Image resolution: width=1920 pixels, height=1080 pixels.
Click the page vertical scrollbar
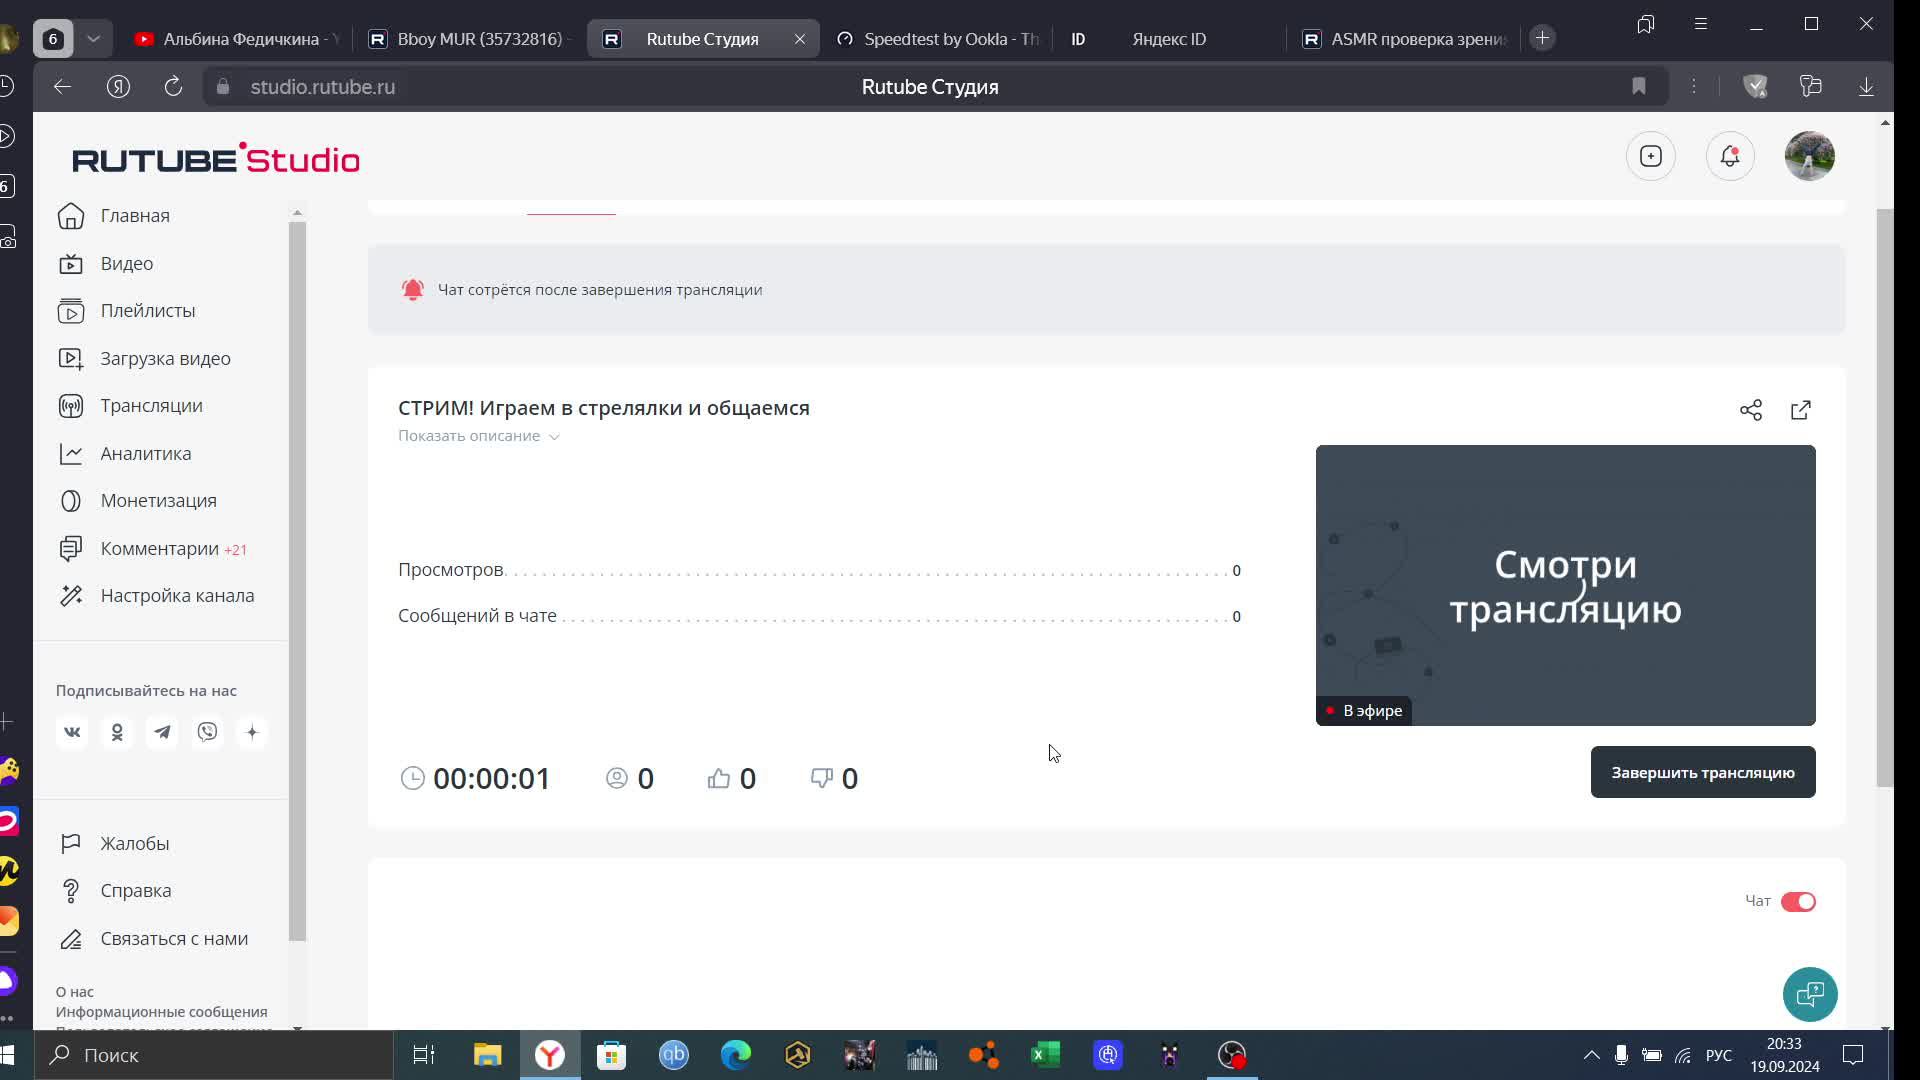pyautogui.click(x=1885, y=498)
